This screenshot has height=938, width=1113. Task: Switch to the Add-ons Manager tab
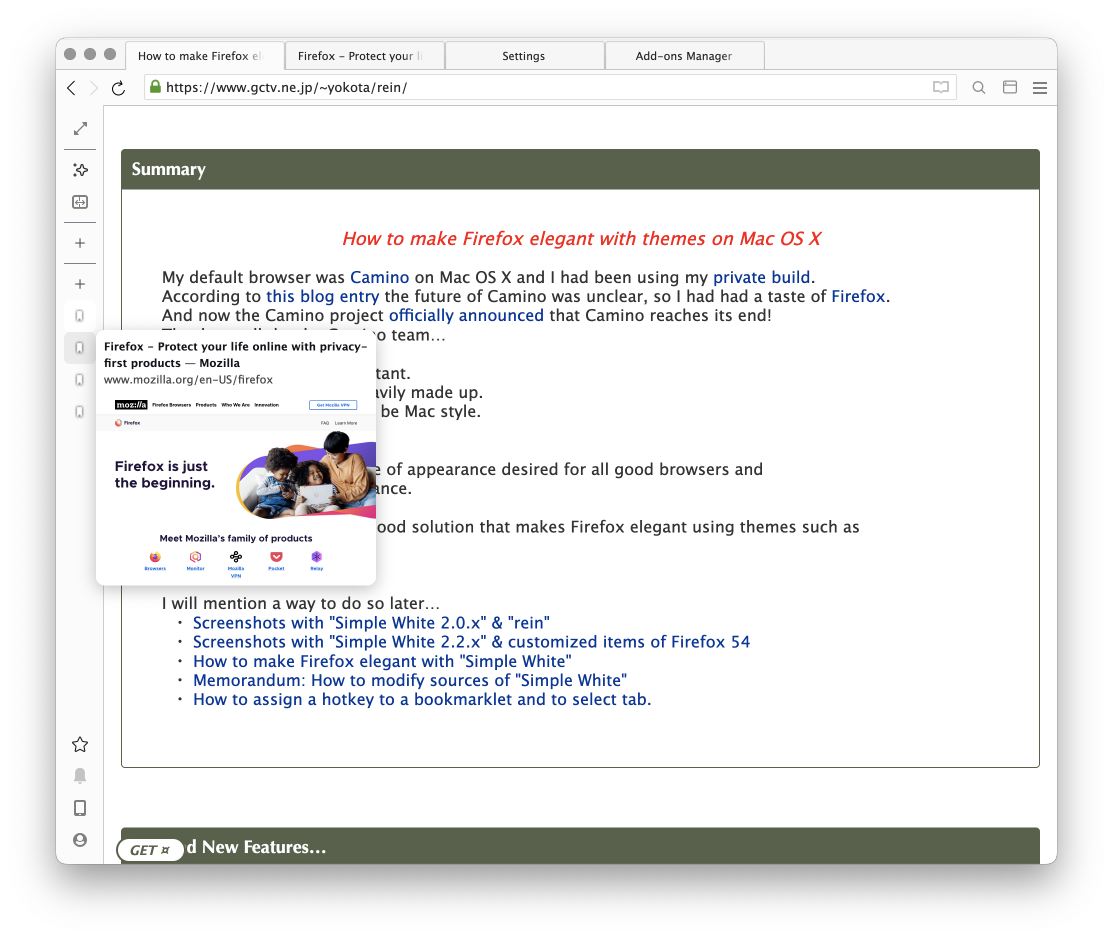(684, 56)
